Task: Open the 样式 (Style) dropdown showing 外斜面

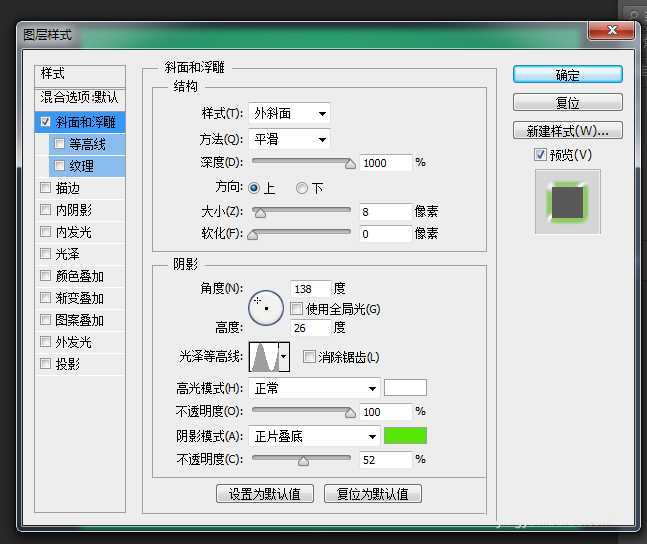Action: click(x=290, y=113)
